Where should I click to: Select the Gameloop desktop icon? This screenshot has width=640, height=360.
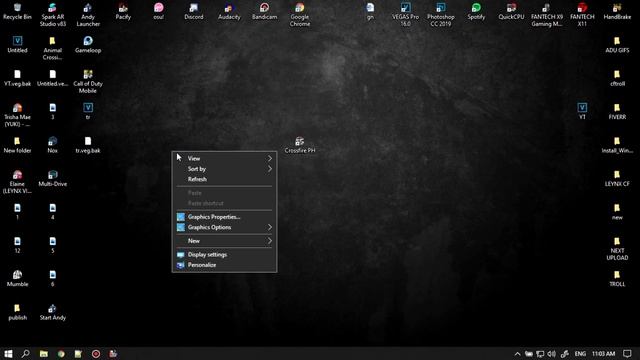(x=88, y=44)
